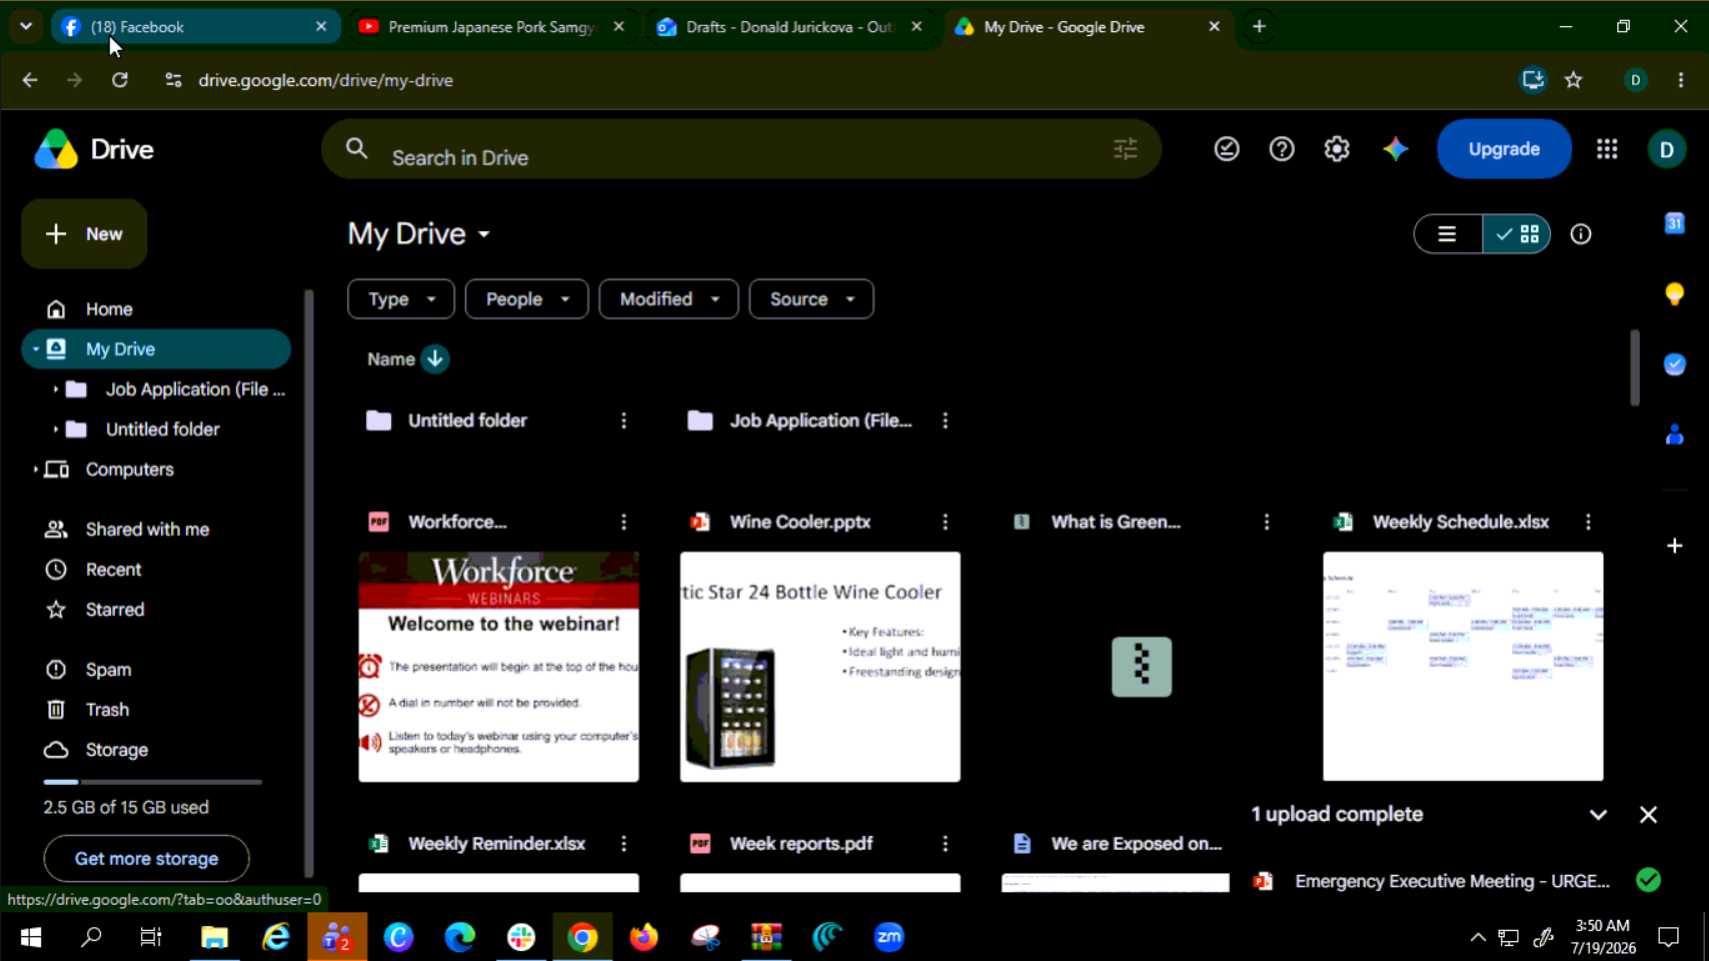This screenshot has width=1709, height=961.
Task: Expand Untitled folder in sidebar tree
Action: (55, 429)
